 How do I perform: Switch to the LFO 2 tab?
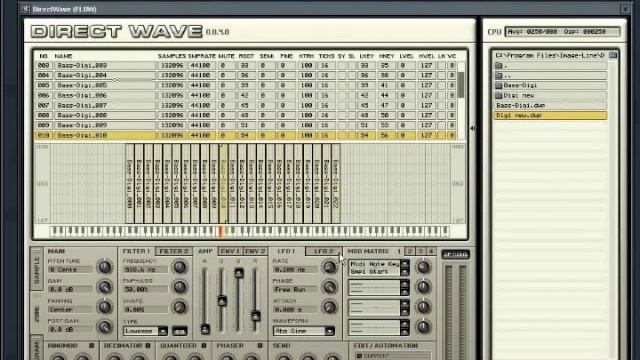click(x=323, y=251)
